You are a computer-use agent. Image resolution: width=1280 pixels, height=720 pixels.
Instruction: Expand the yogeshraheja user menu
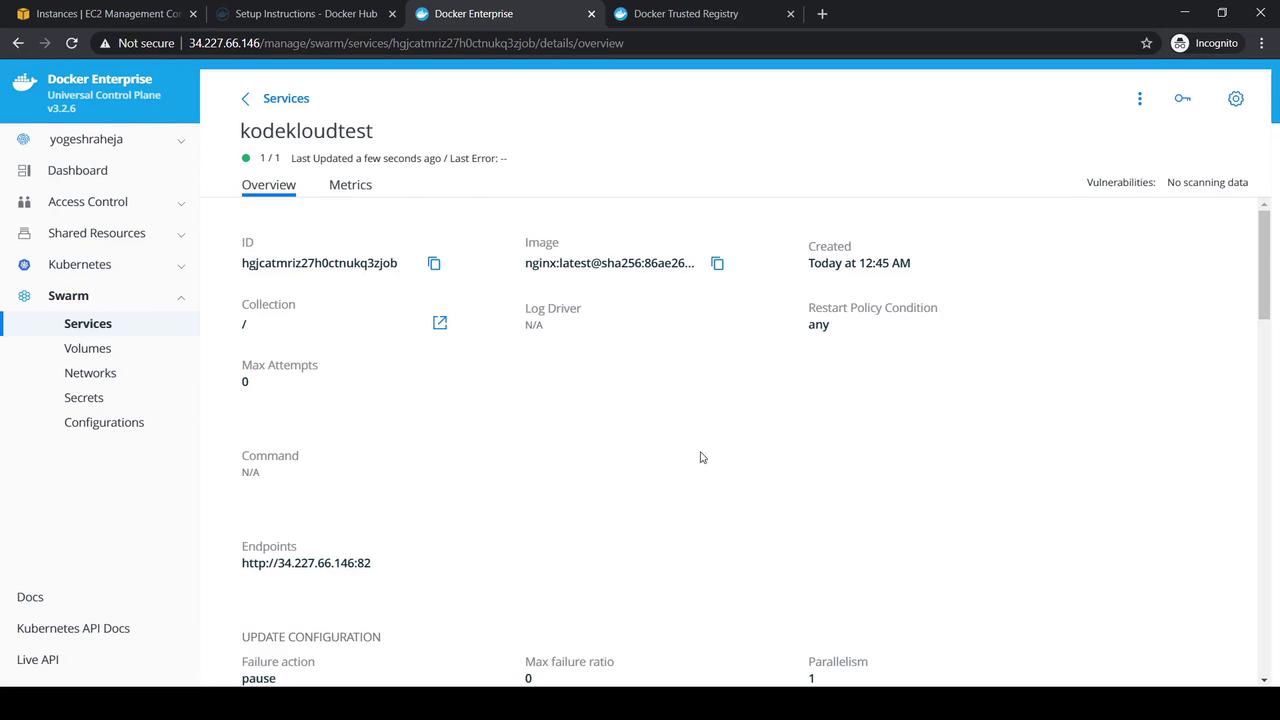[181, 140]
